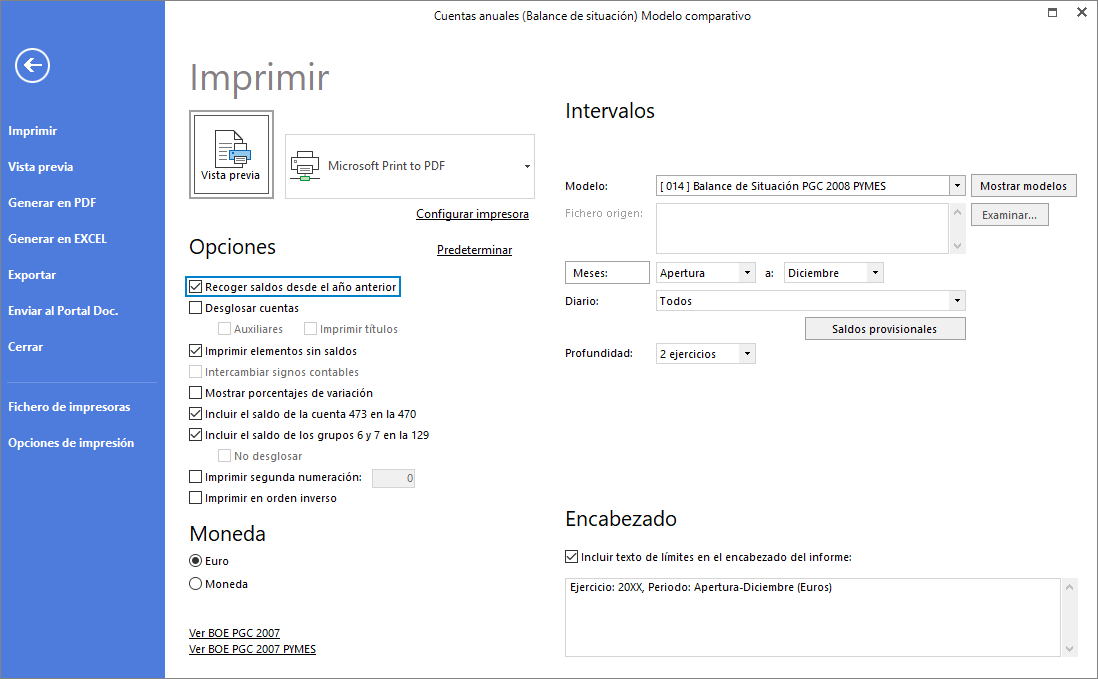The height and width of the screenshot is (679, 1098).
Task: Choose Generar en EXCEL from sidebar
Action: 57,239
